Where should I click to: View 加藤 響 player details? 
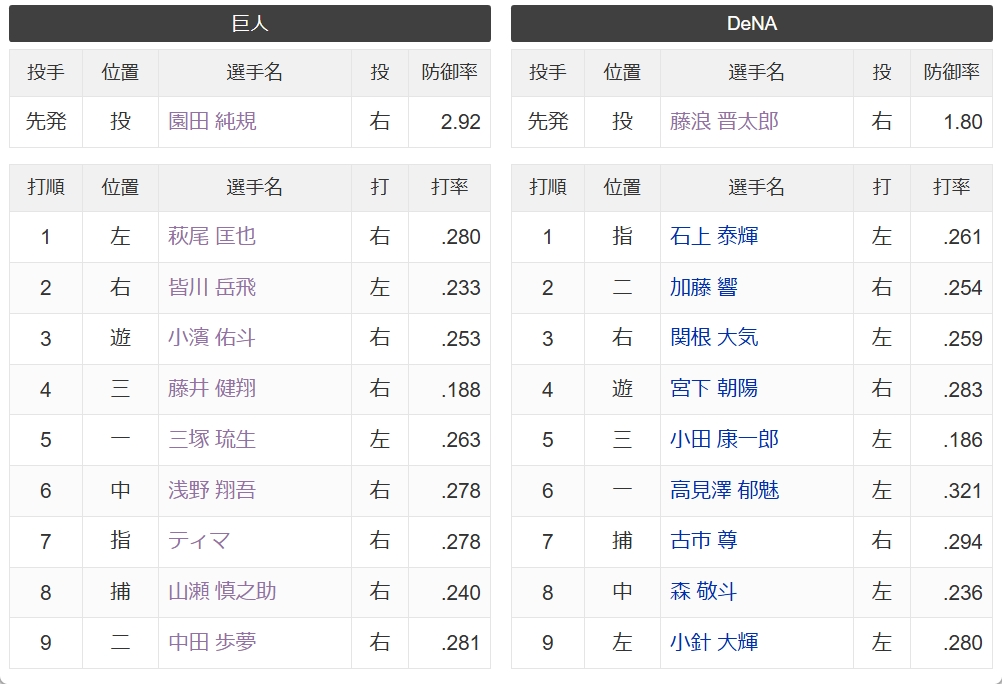point(704,288)
